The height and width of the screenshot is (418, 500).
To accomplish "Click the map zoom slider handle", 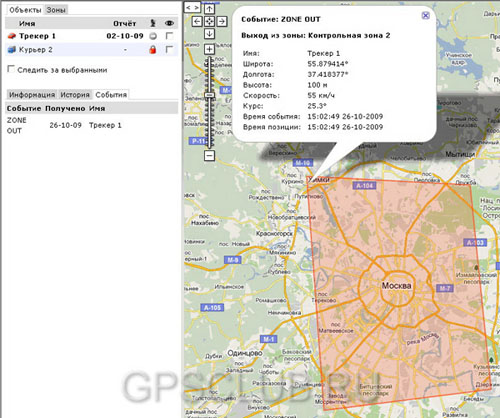I will [209, 95].
